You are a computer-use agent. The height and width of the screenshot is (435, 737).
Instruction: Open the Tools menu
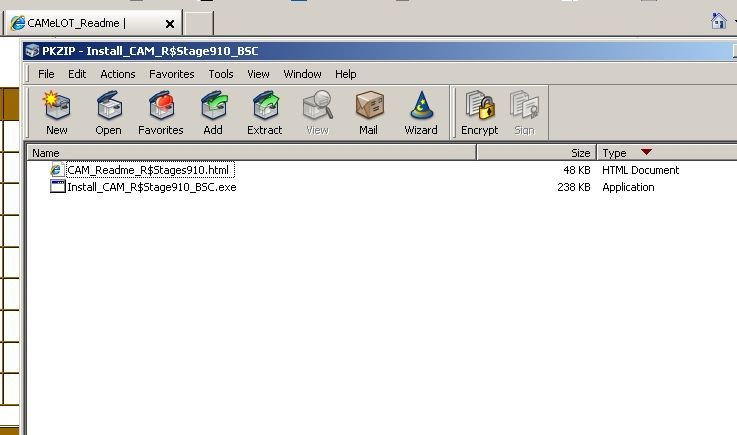click(x=221, y=74)
